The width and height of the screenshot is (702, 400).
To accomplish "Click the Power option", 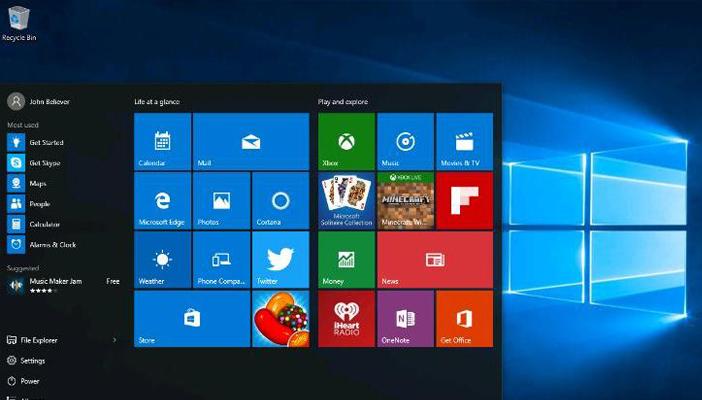I will (29, 381).
